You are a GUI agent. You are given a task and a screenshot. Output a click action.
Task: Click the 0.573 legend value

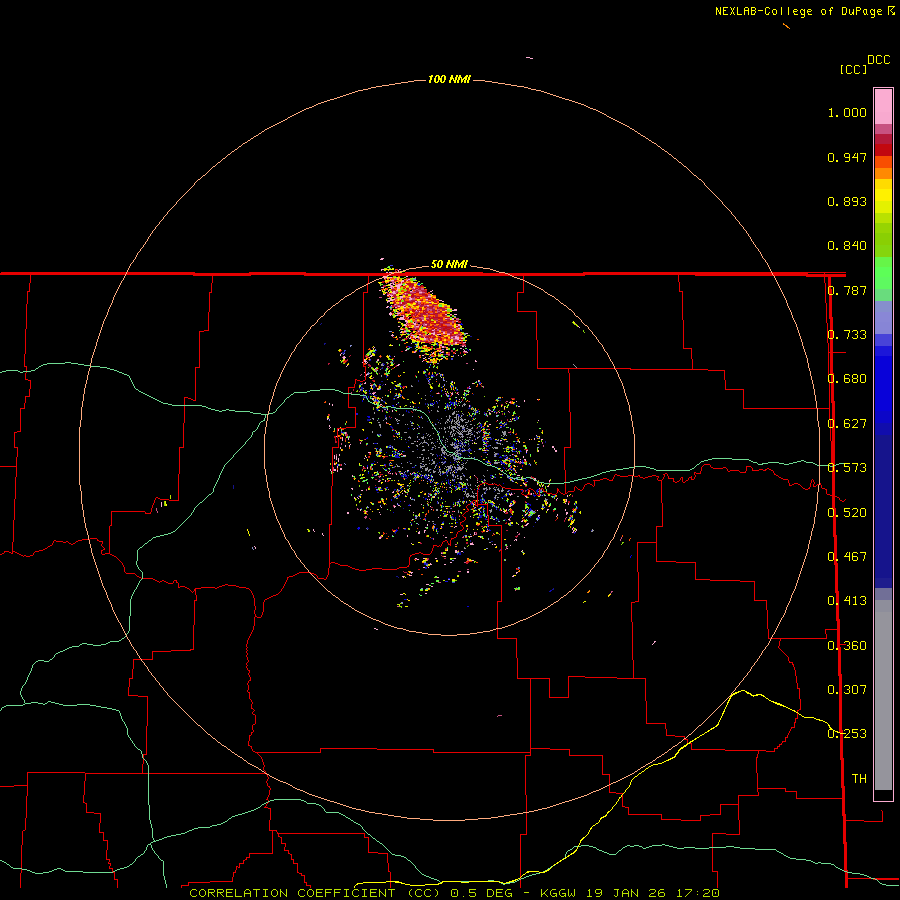(847, 468)
